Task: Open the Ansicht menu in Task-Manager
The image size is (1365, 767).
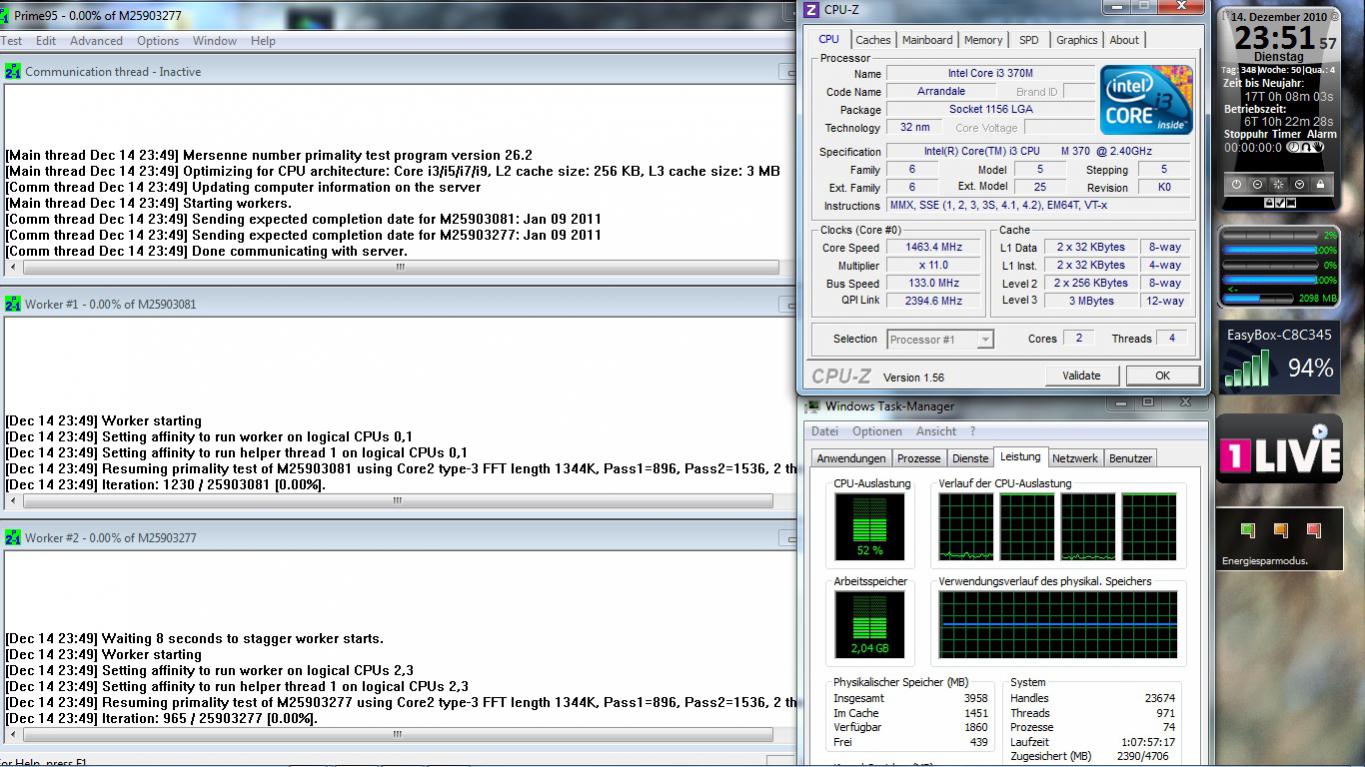Action: pyautogui.click(x=936, y=432)
